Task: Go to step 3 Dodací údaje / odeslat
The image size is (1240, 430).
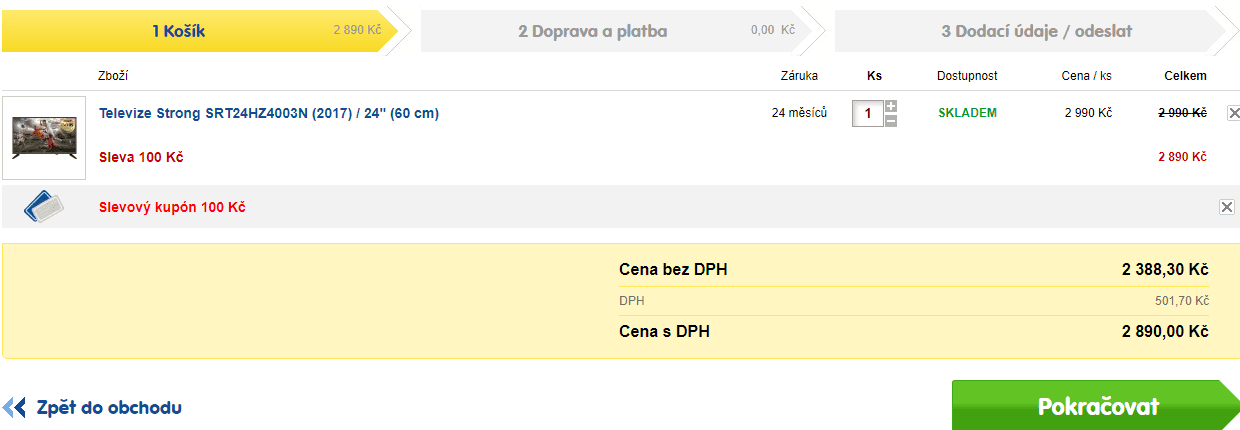Action: 1030,31
